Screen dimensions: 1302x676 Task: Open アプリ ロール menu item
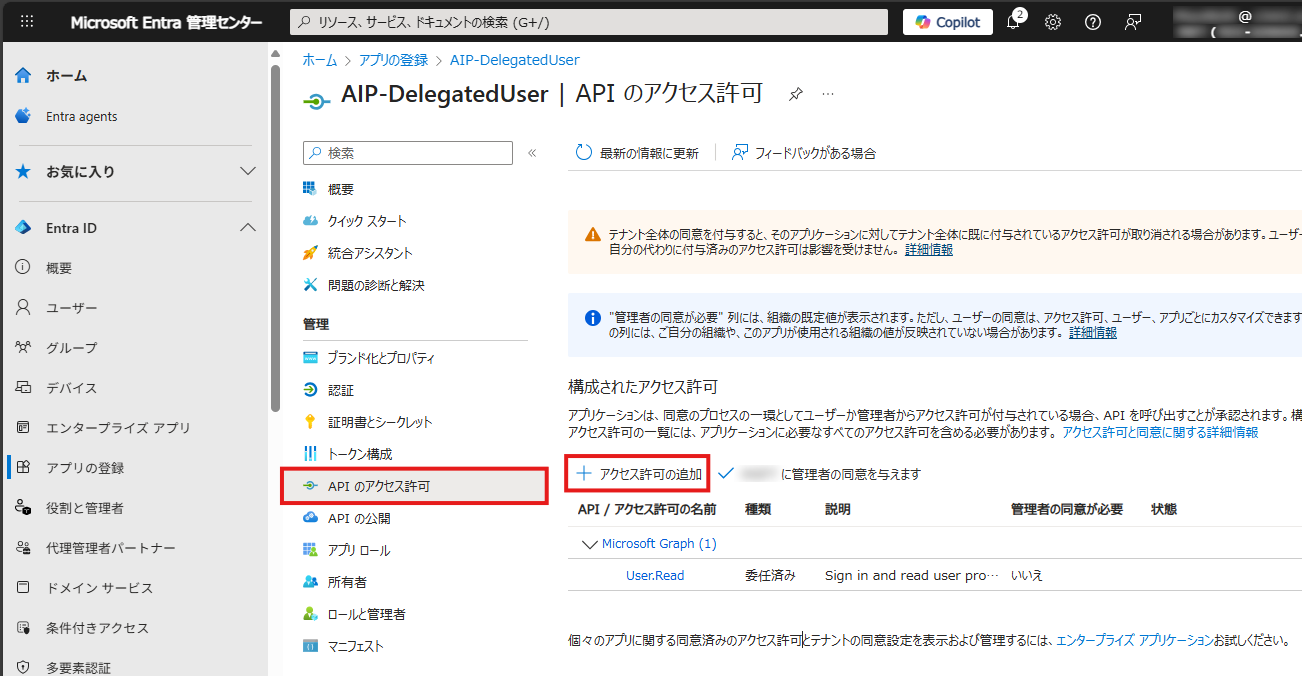359,550
